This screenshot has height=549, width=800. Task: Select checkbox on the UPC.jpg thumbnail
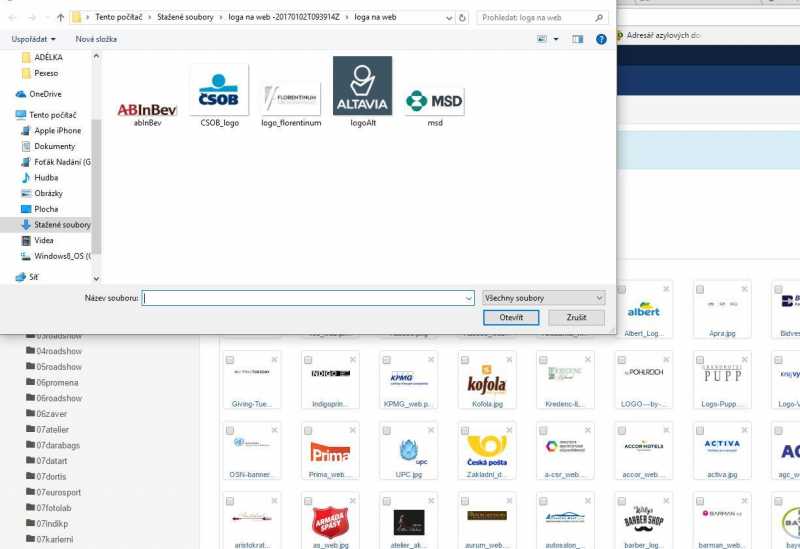387,430
